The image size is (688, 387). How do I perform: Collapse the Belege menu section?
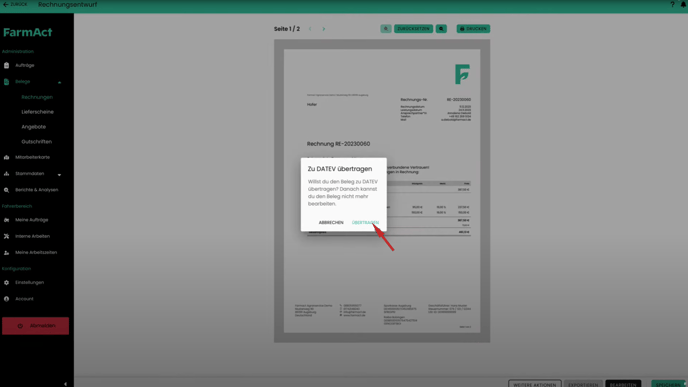point(59,82)
